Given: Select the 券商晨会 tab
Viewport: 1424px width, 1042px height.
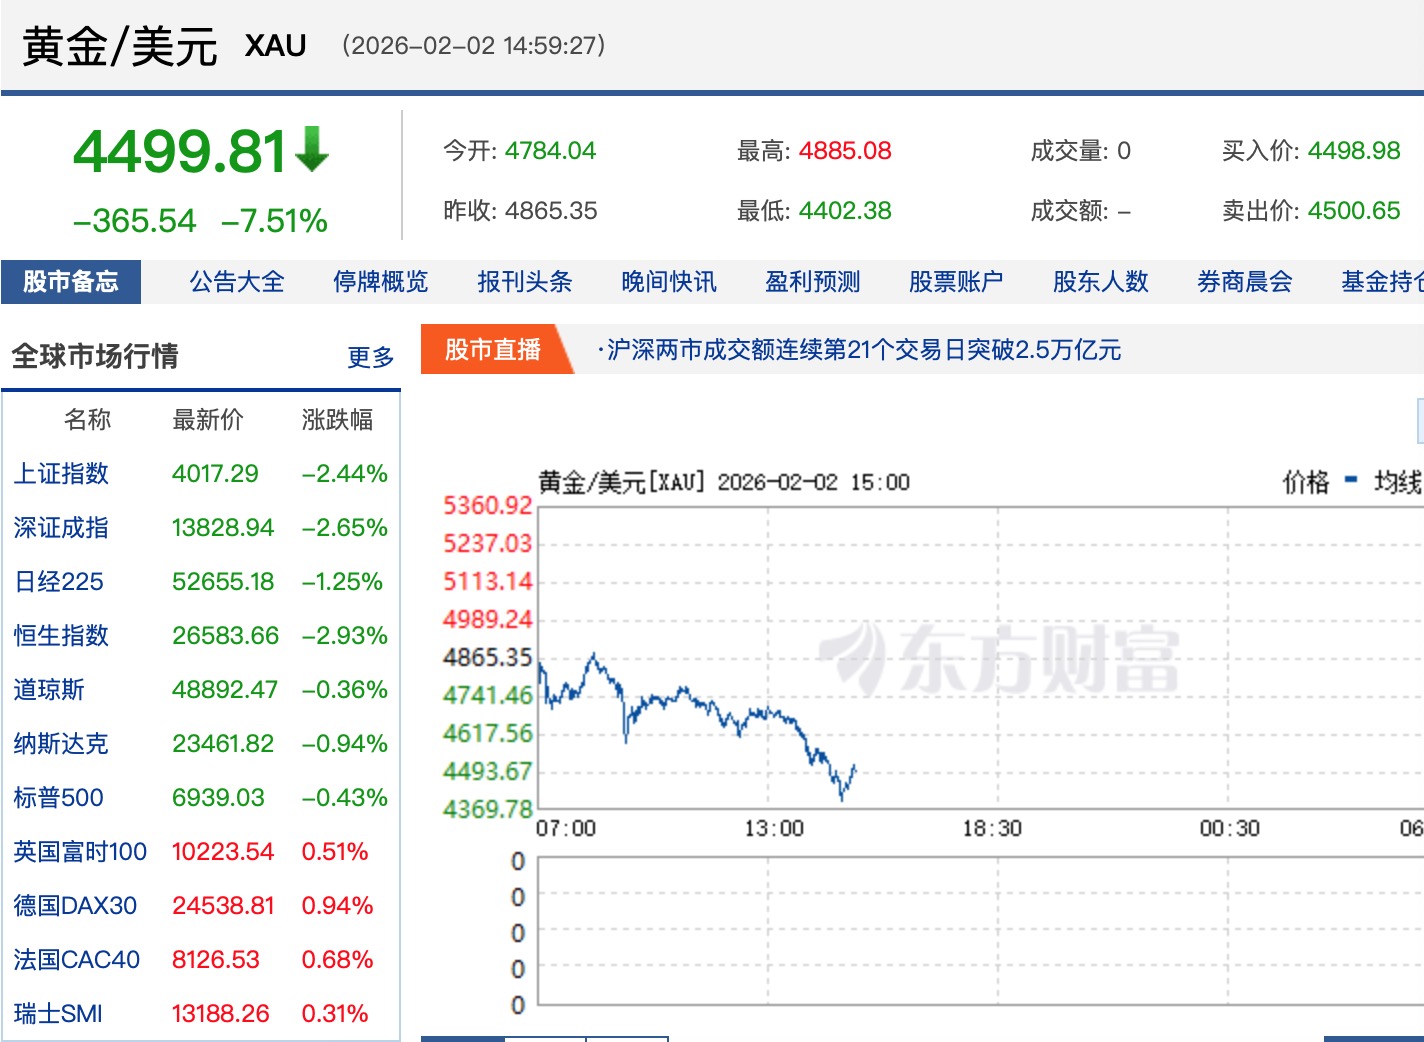Looking at the screenshot, I should (x=1243, y=281).
